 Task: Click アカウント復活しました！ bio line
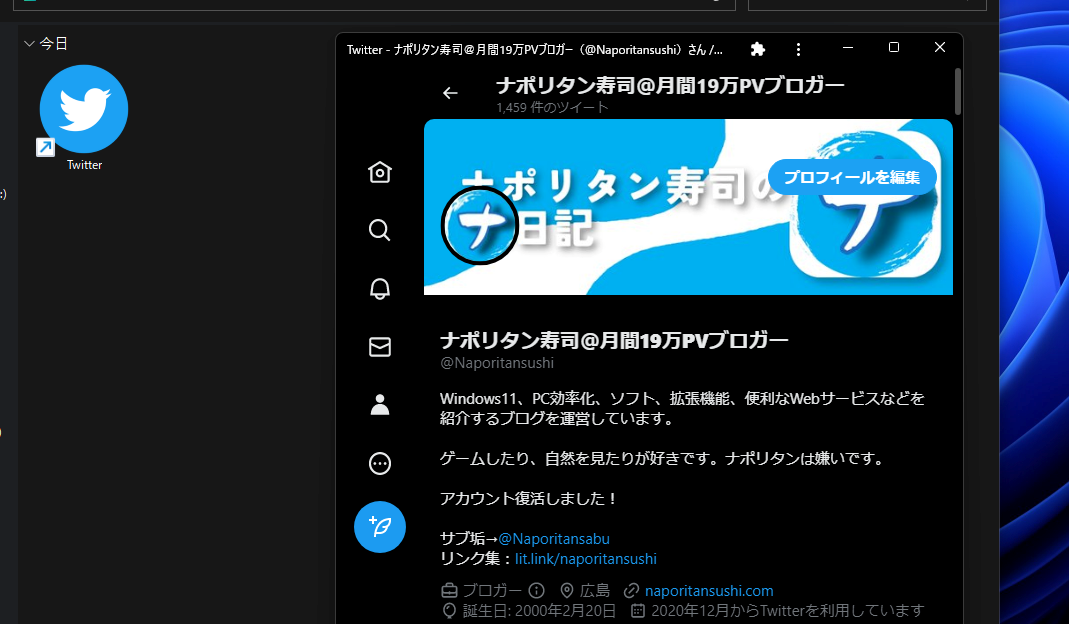coord(529,499)
